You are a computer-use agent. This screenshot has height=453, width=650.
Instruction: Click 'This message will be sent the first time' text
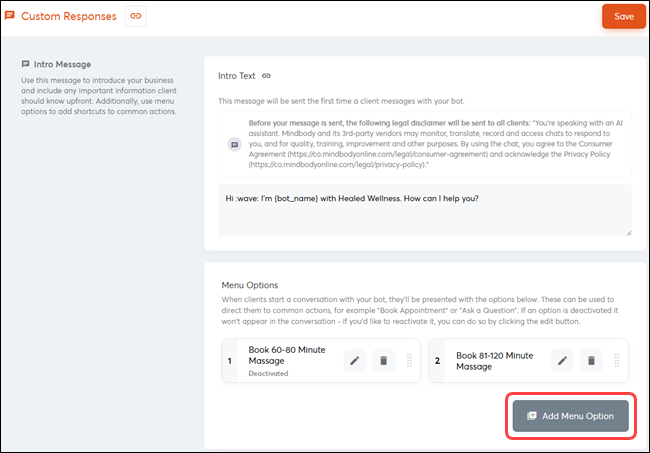(x=341, y=101)
